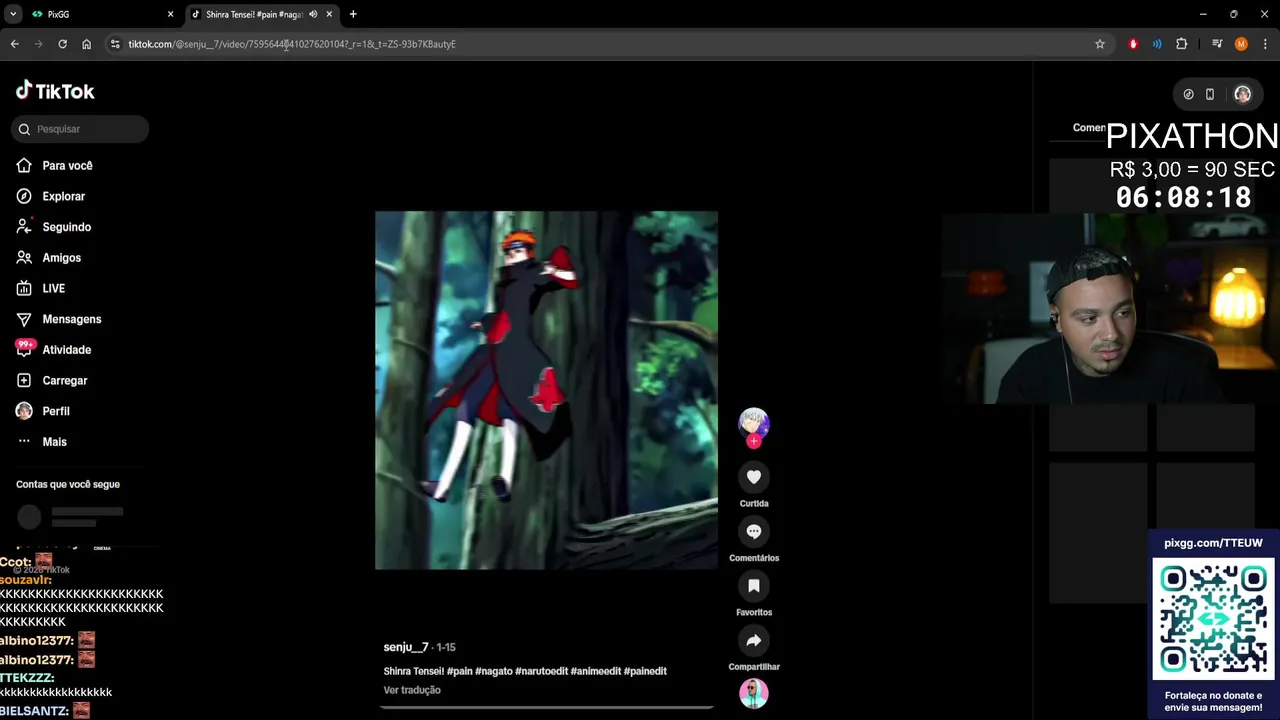Open the spinning sound disc thumbnail
Viewport: 1280px width, 720px height.
click(754, 693)
